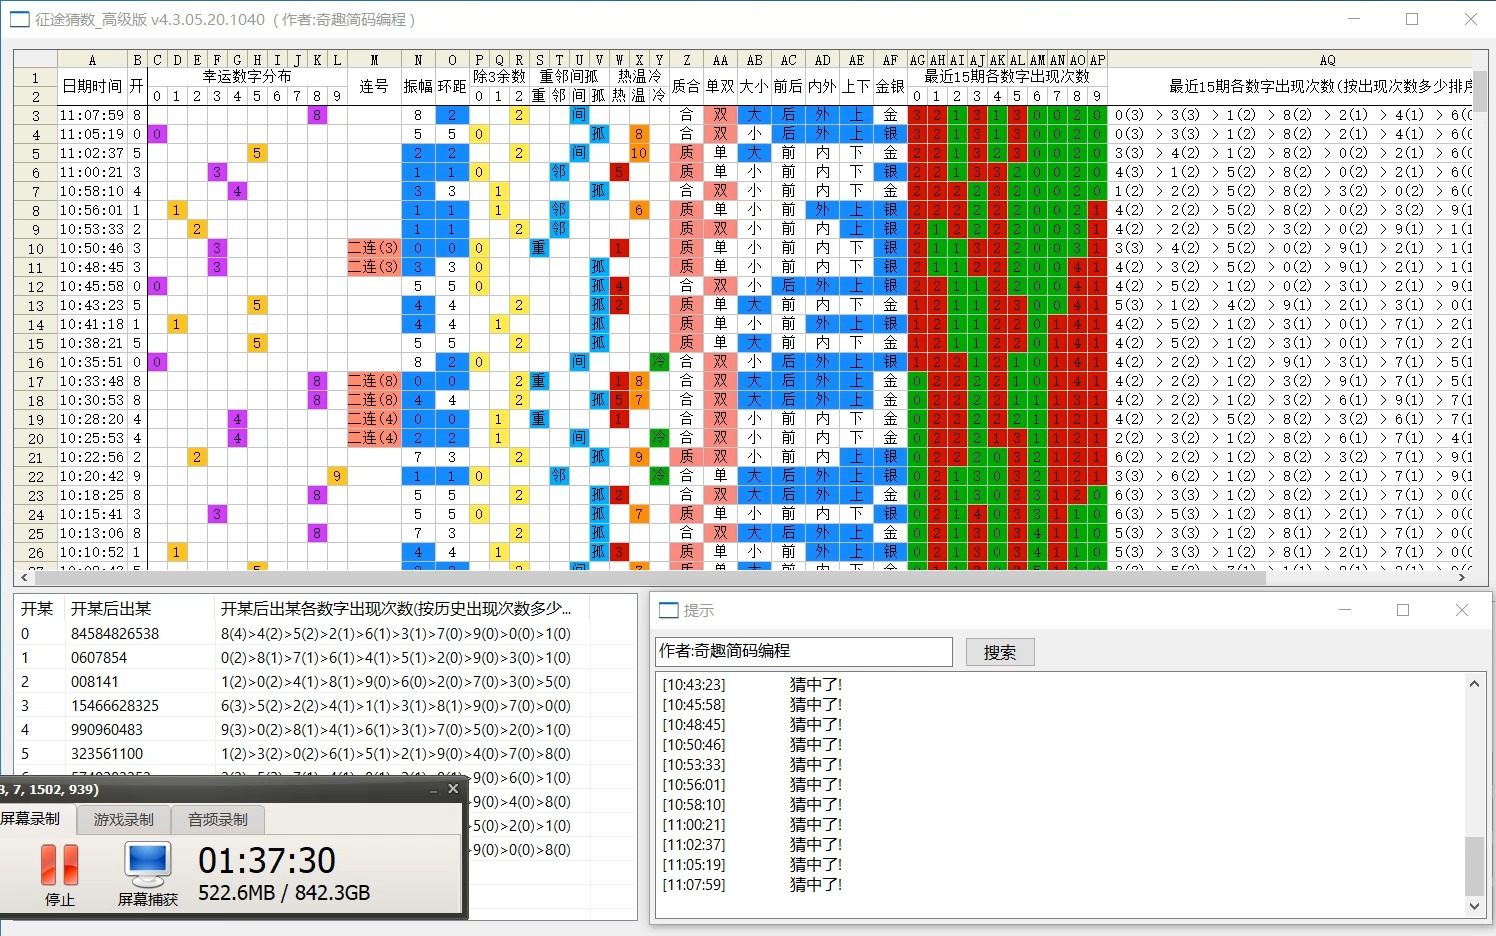
Task: Click the down arrow of the 提示 log scrollbar
Action: pos(1474,906)
